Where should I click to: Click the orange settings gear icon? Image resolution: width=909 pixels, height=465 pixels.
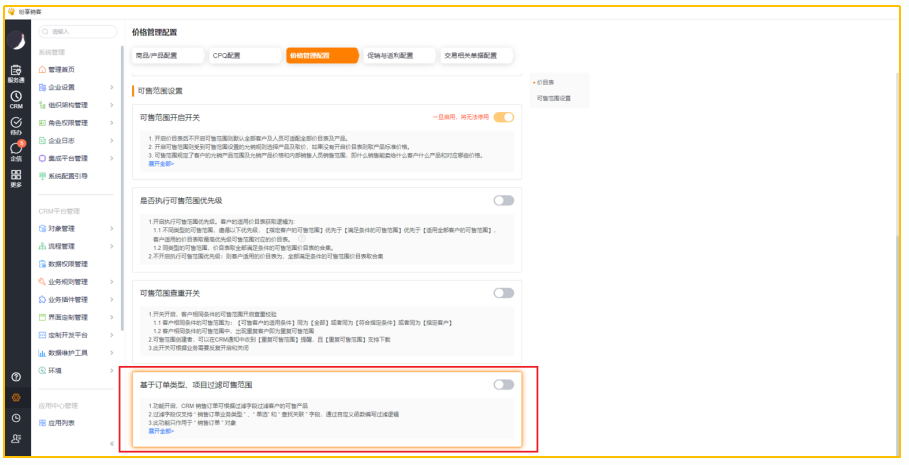coord(16,398)
